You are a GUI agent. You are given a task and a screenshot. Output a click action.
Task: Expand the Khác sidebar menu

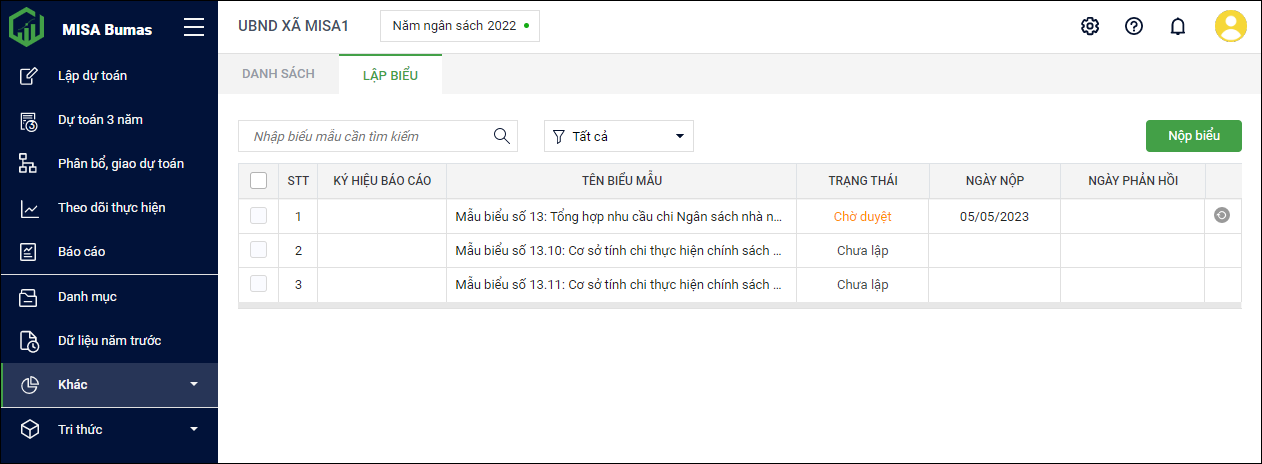[110, 385]
